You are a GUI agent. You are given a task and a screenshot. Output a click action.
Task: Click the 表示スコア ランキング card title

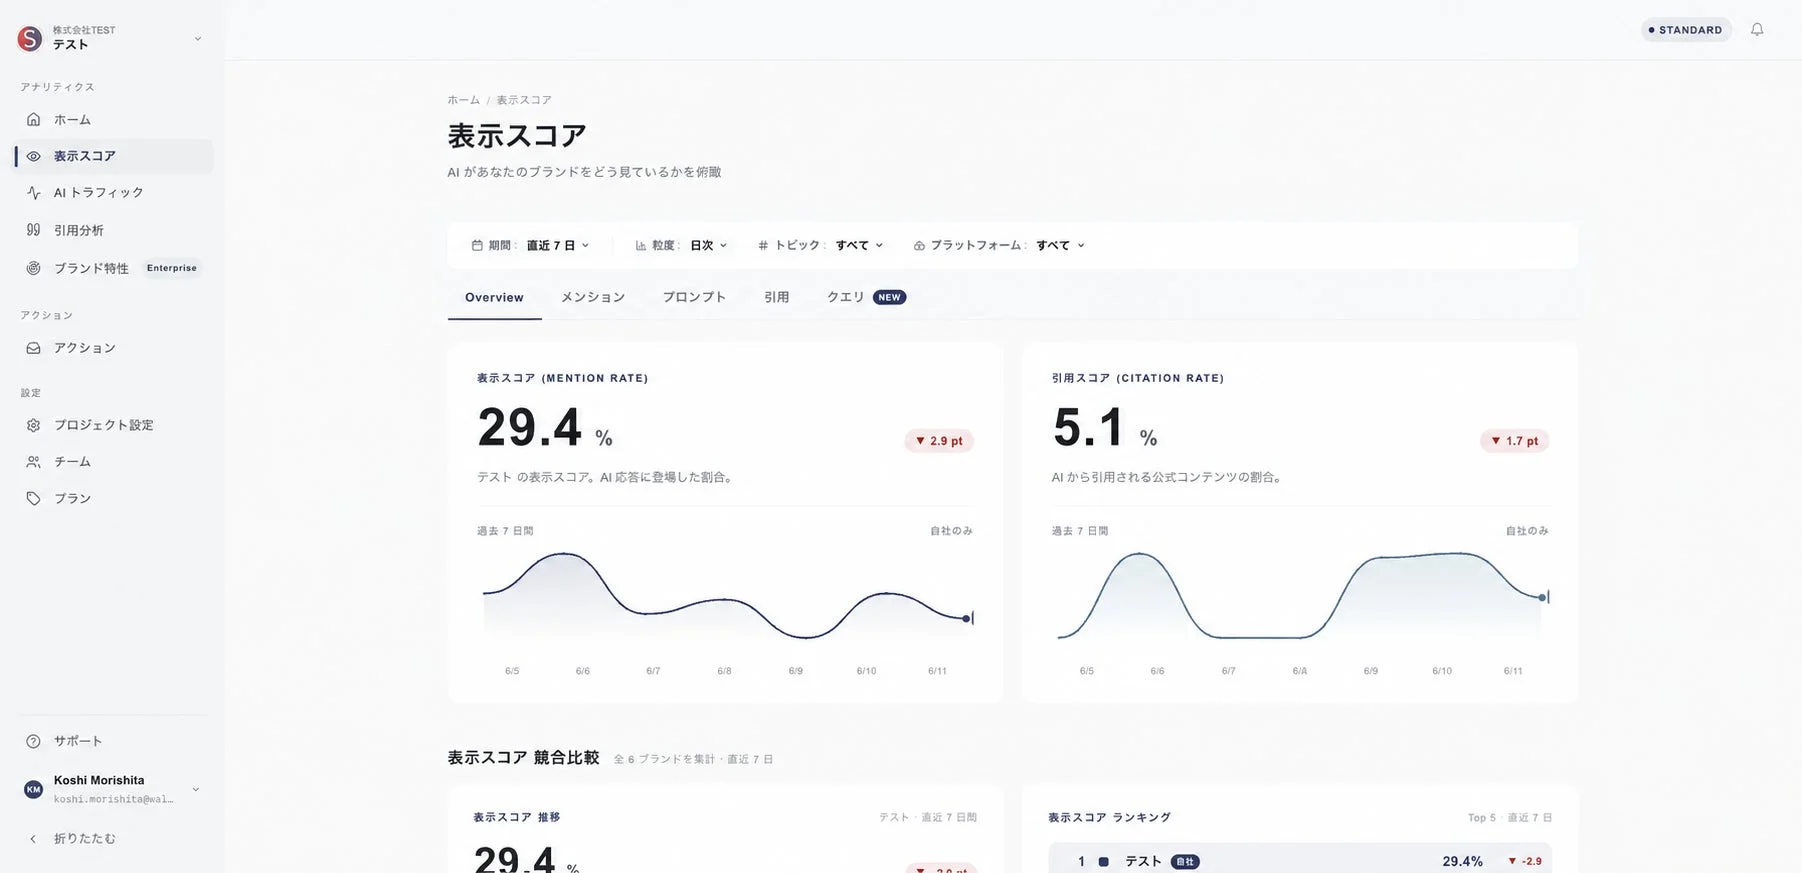1109,818
